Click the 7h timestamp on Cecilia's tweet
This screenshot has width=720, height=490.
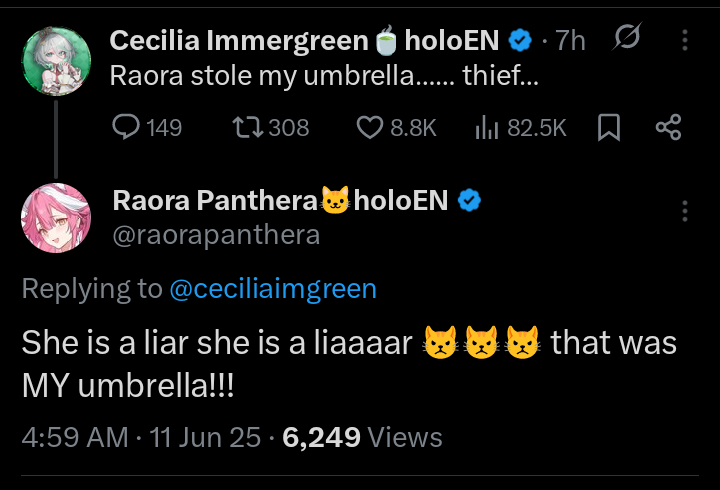click(570, 40)
